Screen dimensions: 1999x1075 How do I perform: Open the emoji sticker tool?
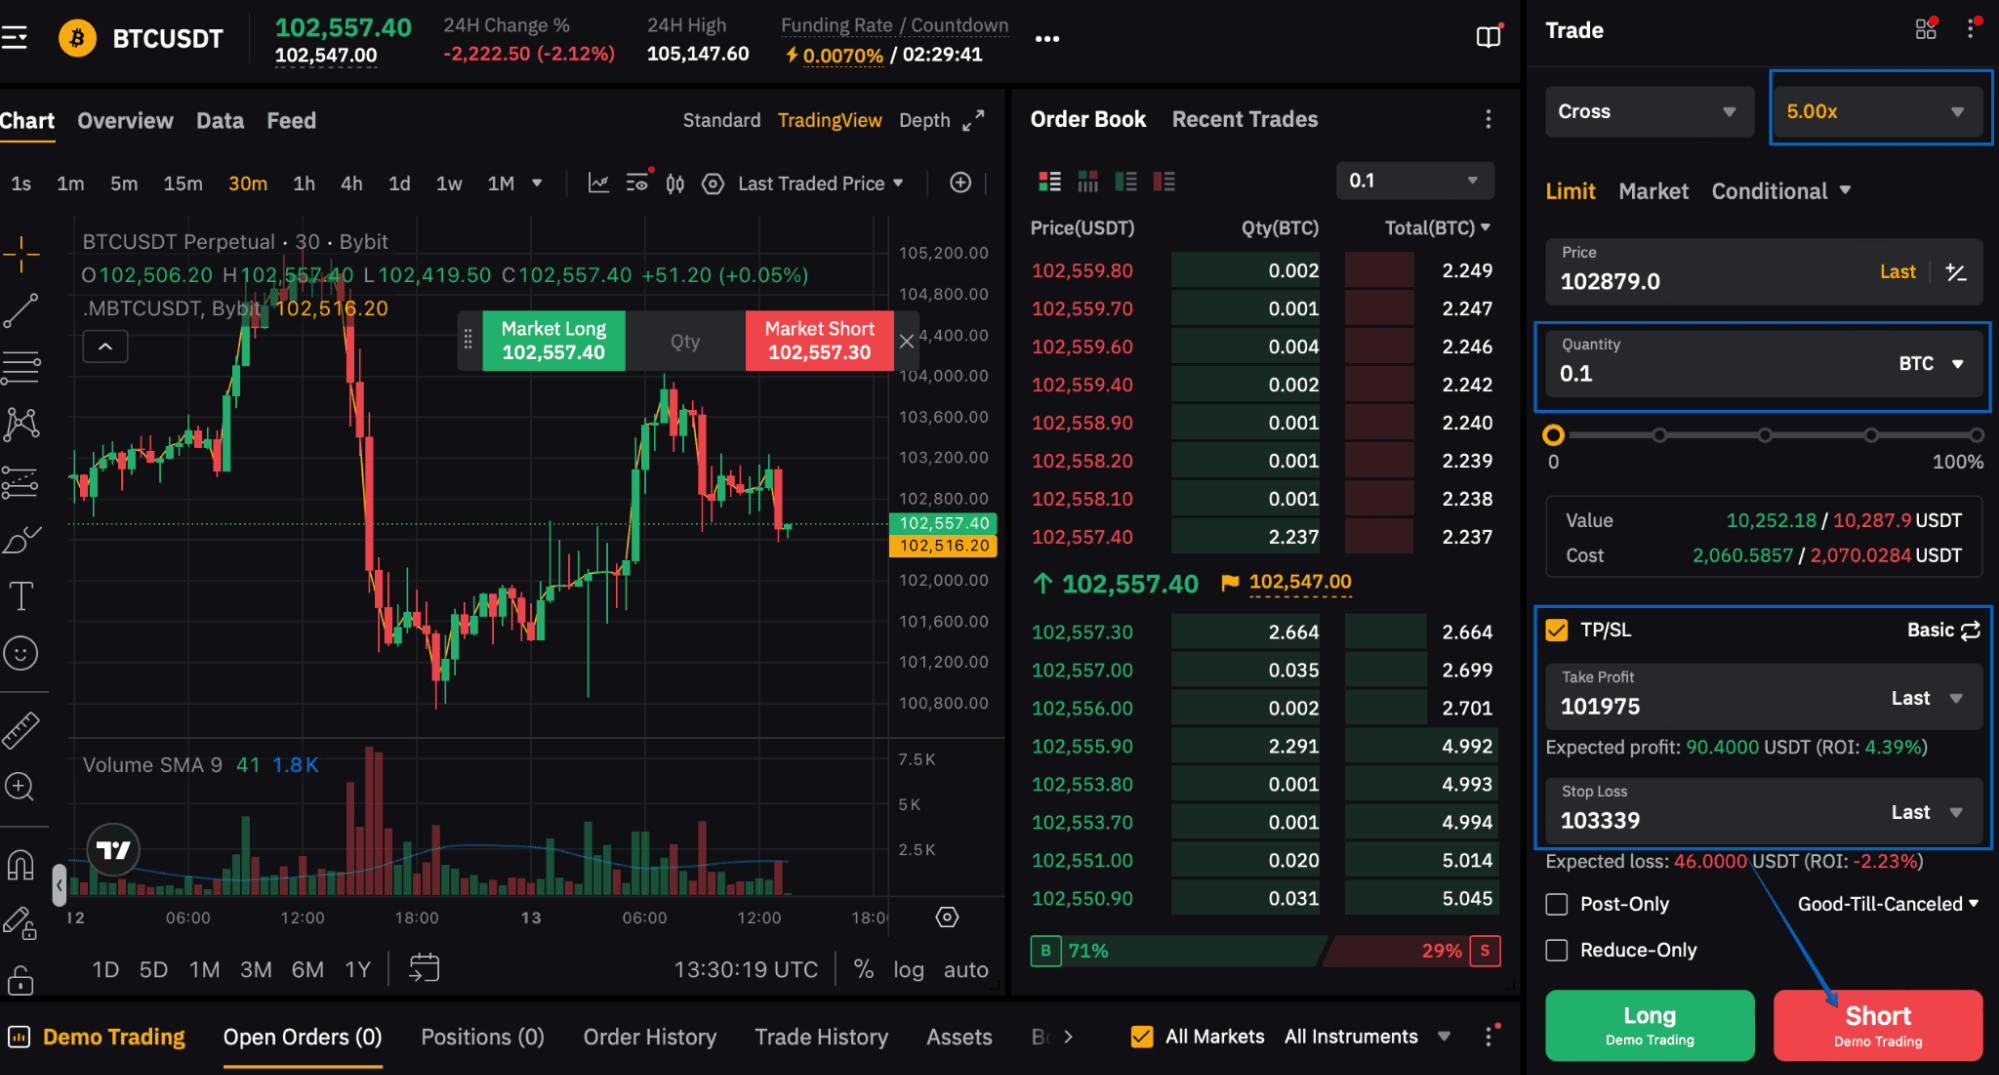coord(21,653)
